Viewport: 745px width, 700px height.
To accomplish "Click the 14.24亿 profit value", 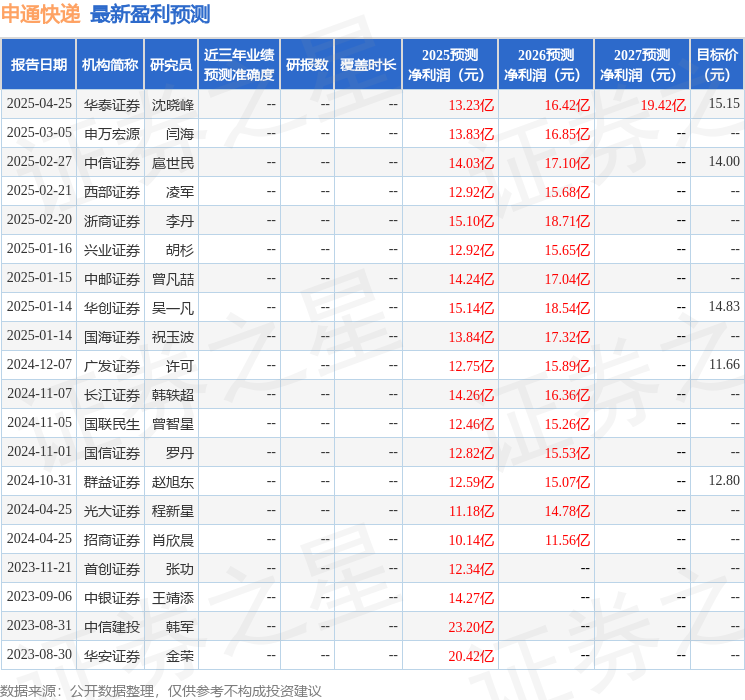I will (471, 279).
